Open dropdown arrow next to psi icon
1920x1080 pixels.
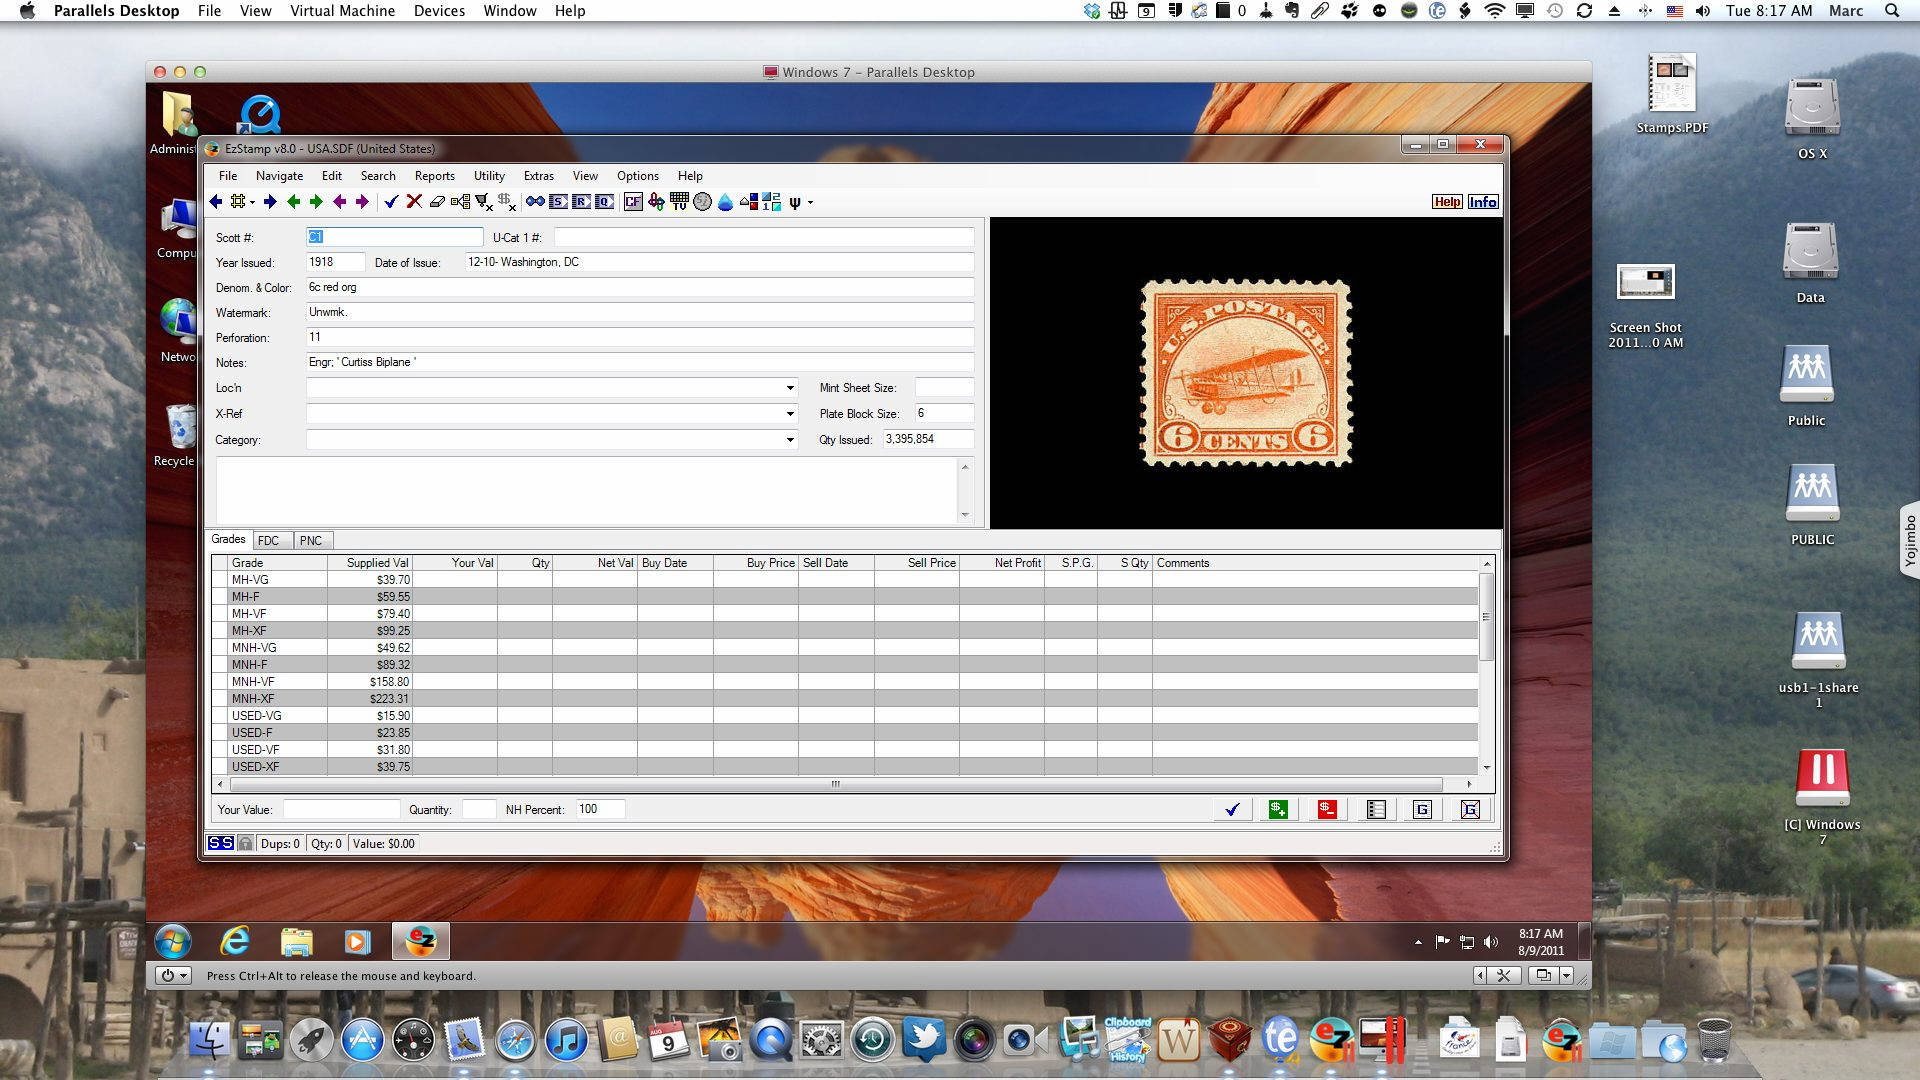810,202
